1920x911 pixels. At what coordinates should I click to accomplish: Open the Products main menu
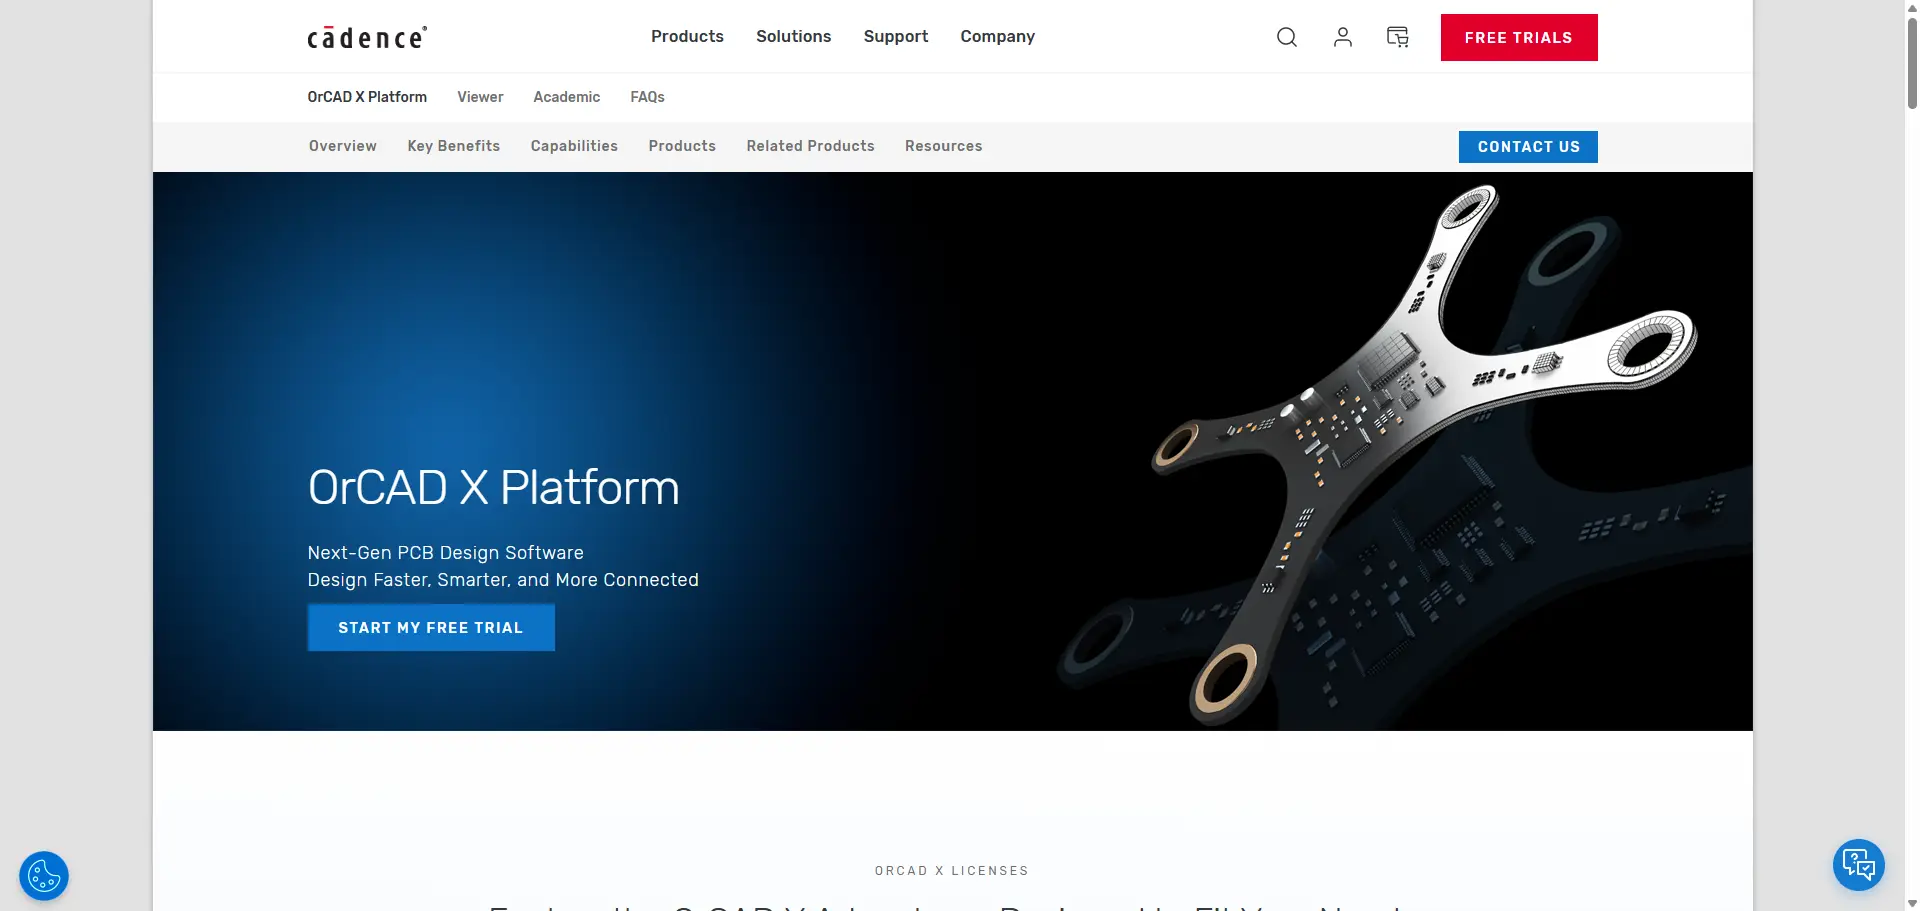click(687, 36)
